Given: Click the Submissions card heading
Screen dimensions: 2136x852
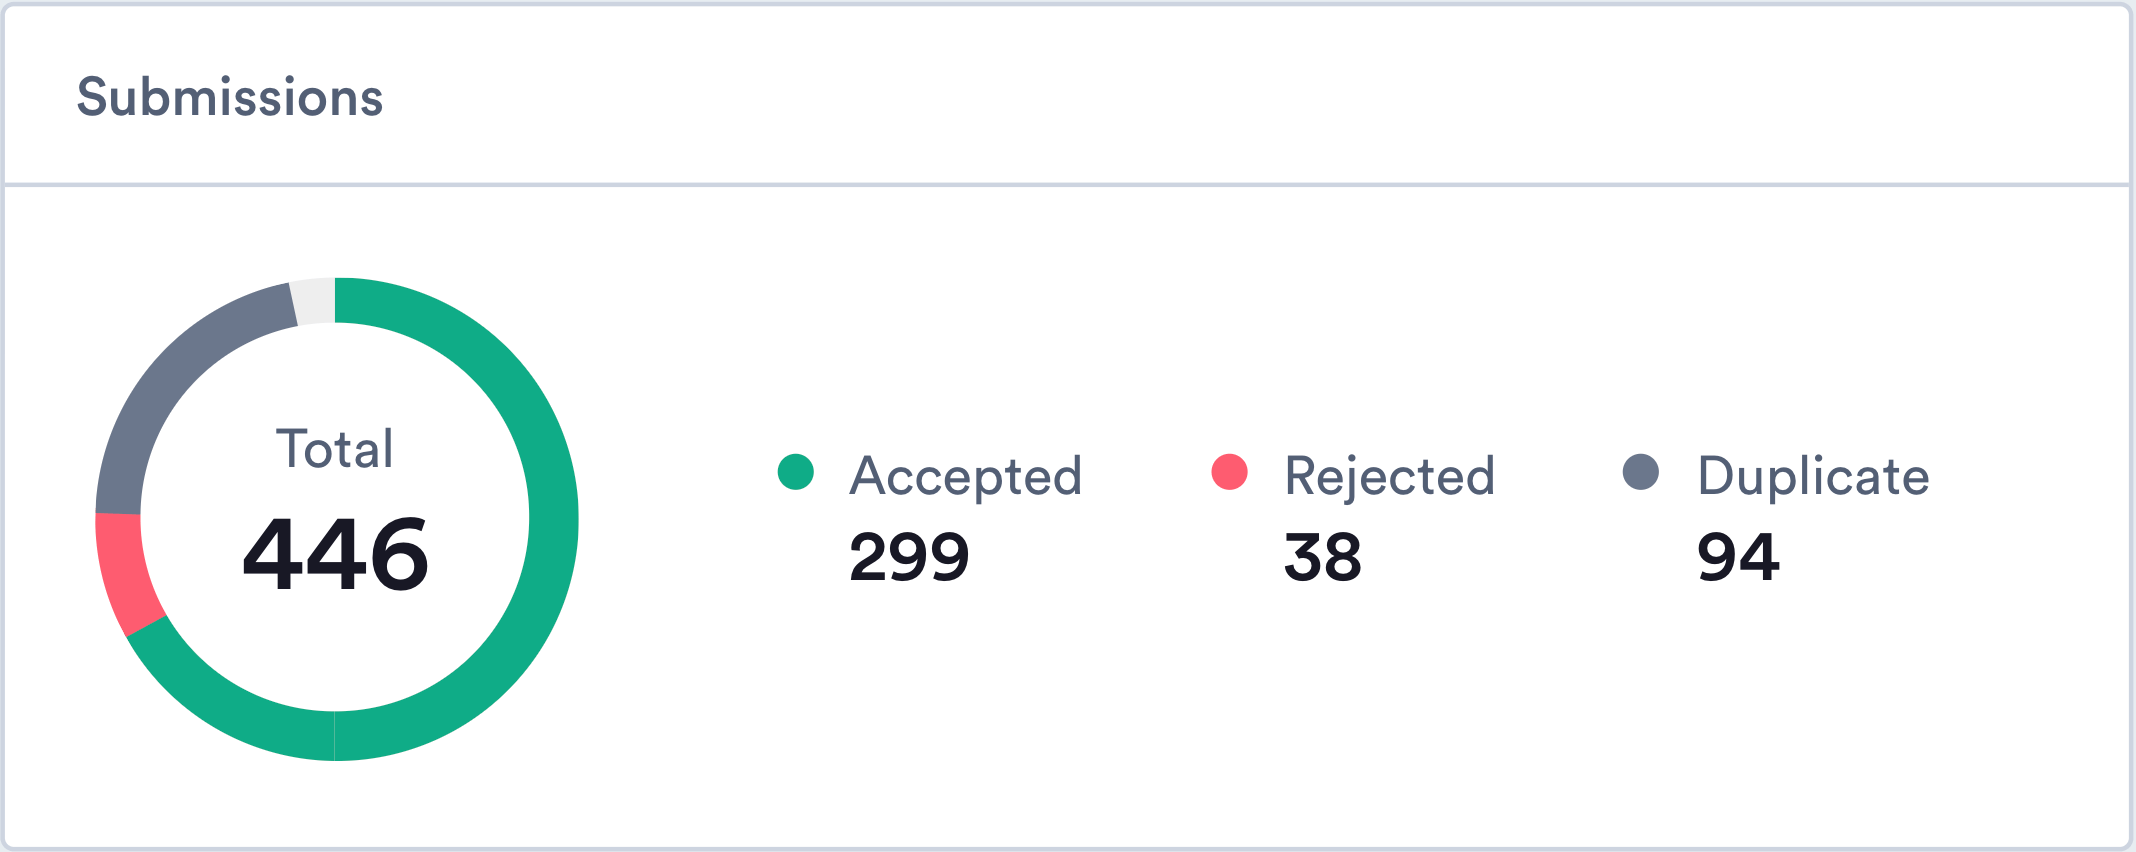Looking at the screenshot, I should (230, 97).
